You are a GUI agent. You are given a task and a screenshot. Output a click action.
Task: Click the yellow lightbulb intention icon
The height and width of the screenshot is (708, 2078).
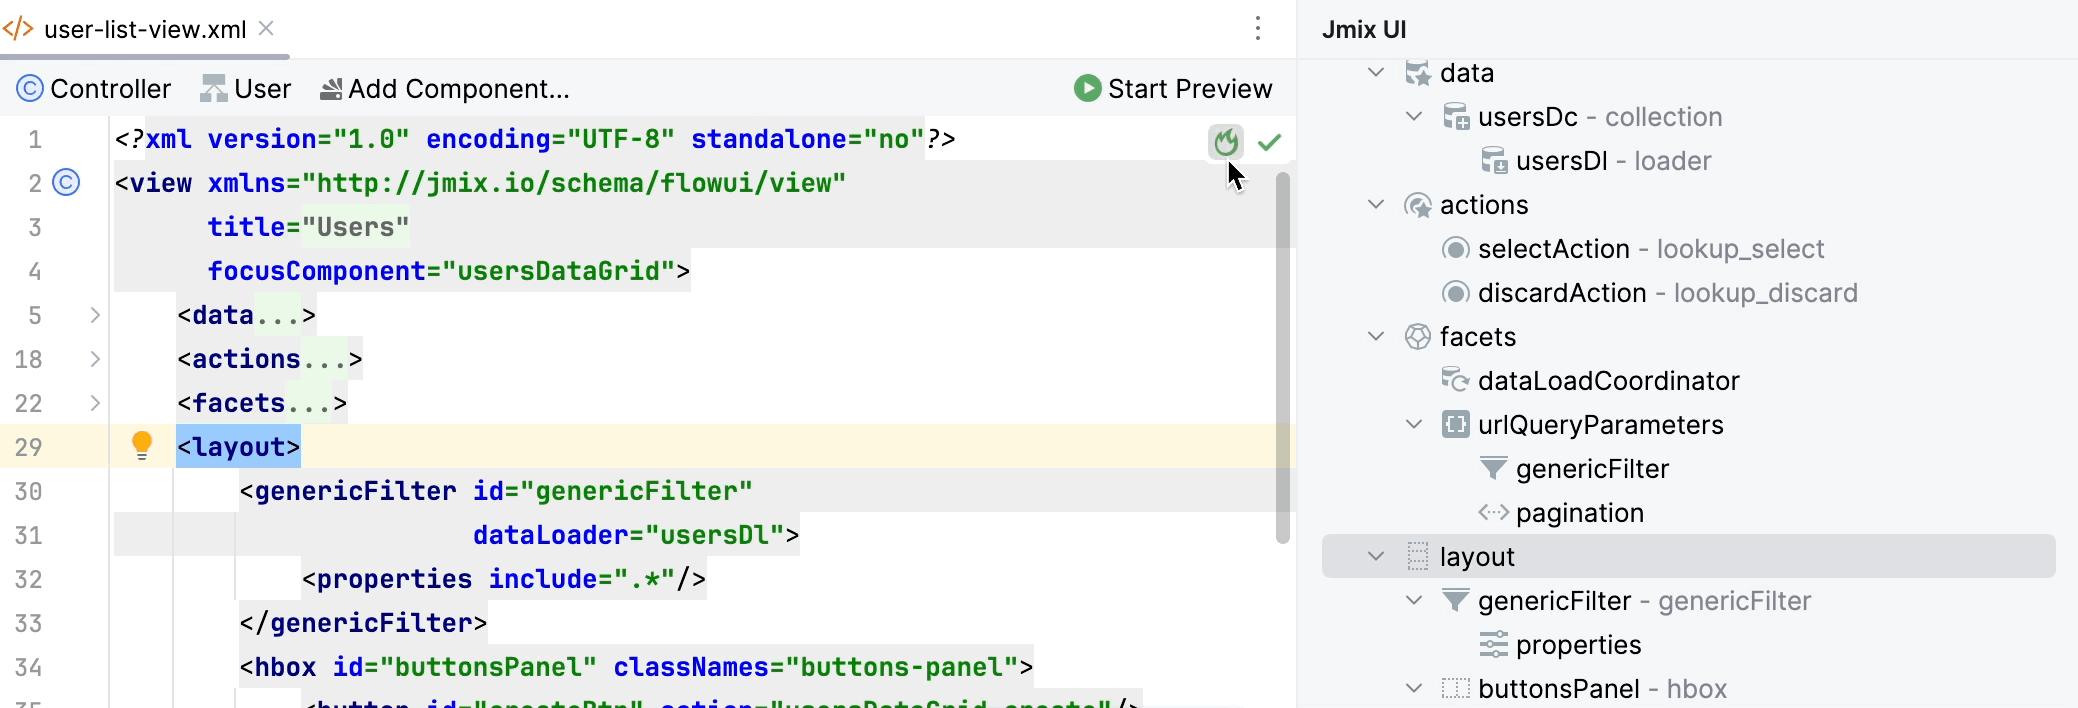[x=142, y=445]
